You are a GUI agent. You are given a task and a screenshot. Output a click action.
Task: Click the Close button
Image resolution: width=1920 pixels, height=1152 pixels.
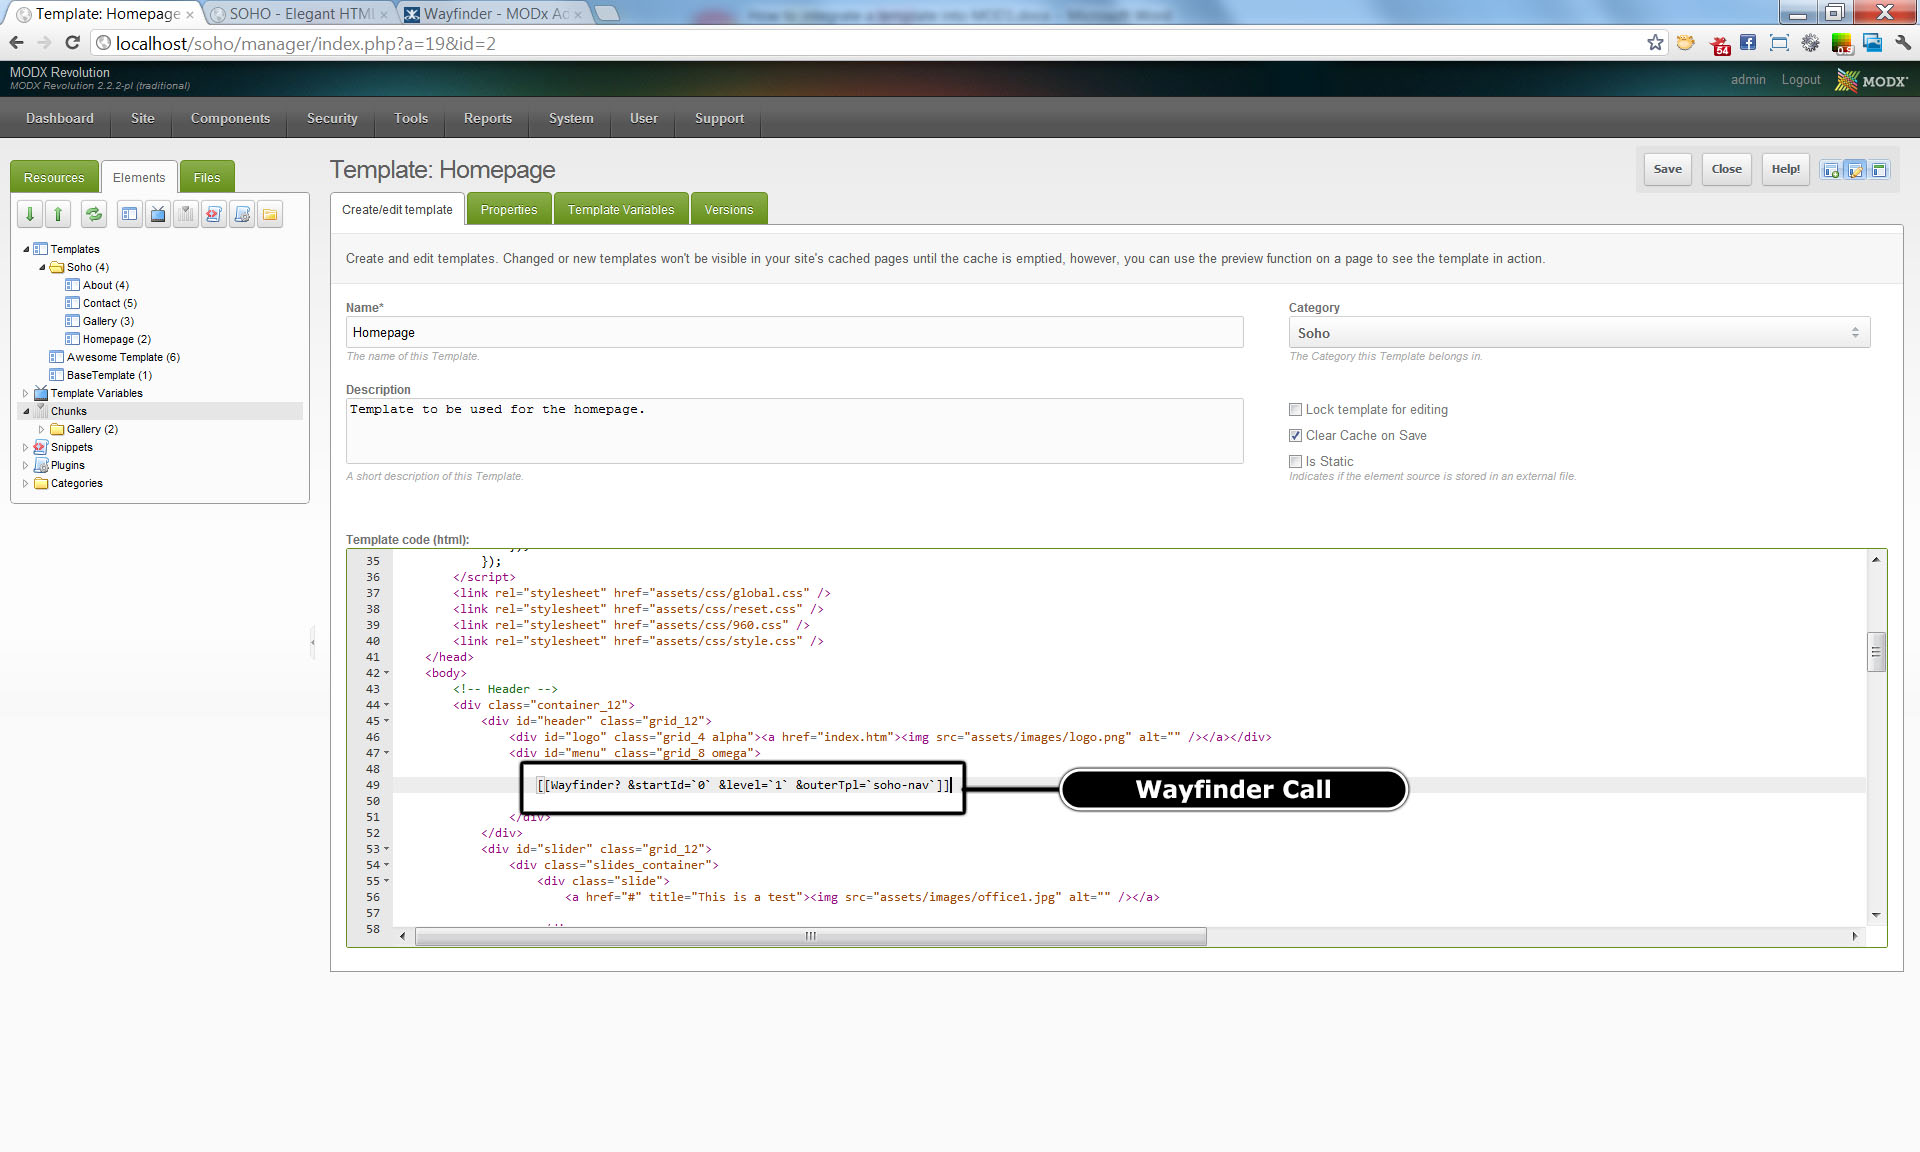coord(1726,169)
